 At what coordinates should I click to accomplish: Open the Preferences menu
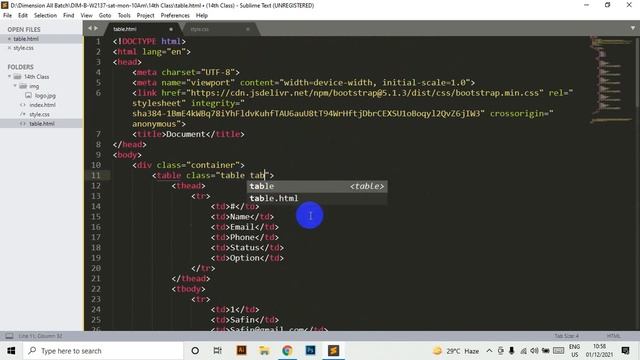coord(175,16)
